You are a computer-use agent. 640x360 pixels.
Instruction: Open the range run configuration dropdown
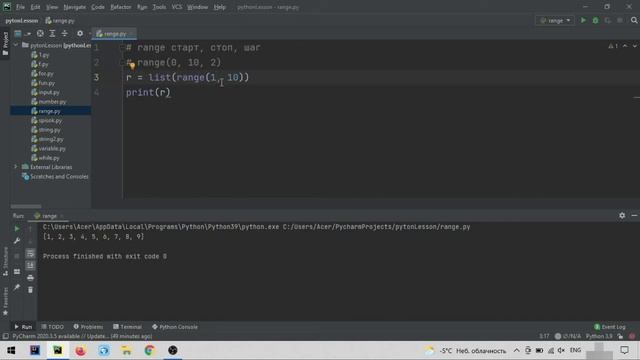point(555,20)
